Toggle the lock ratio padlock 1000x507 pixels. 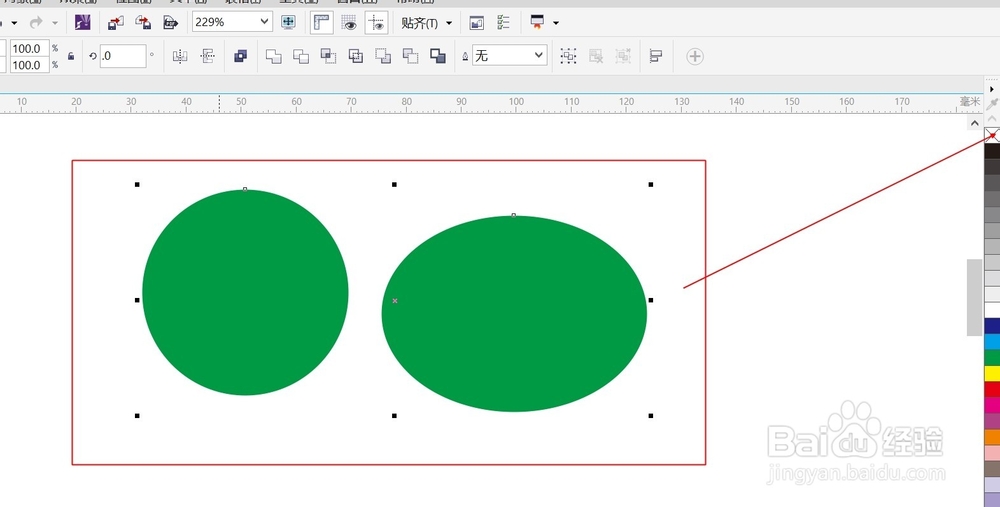[x=71, y=56]
